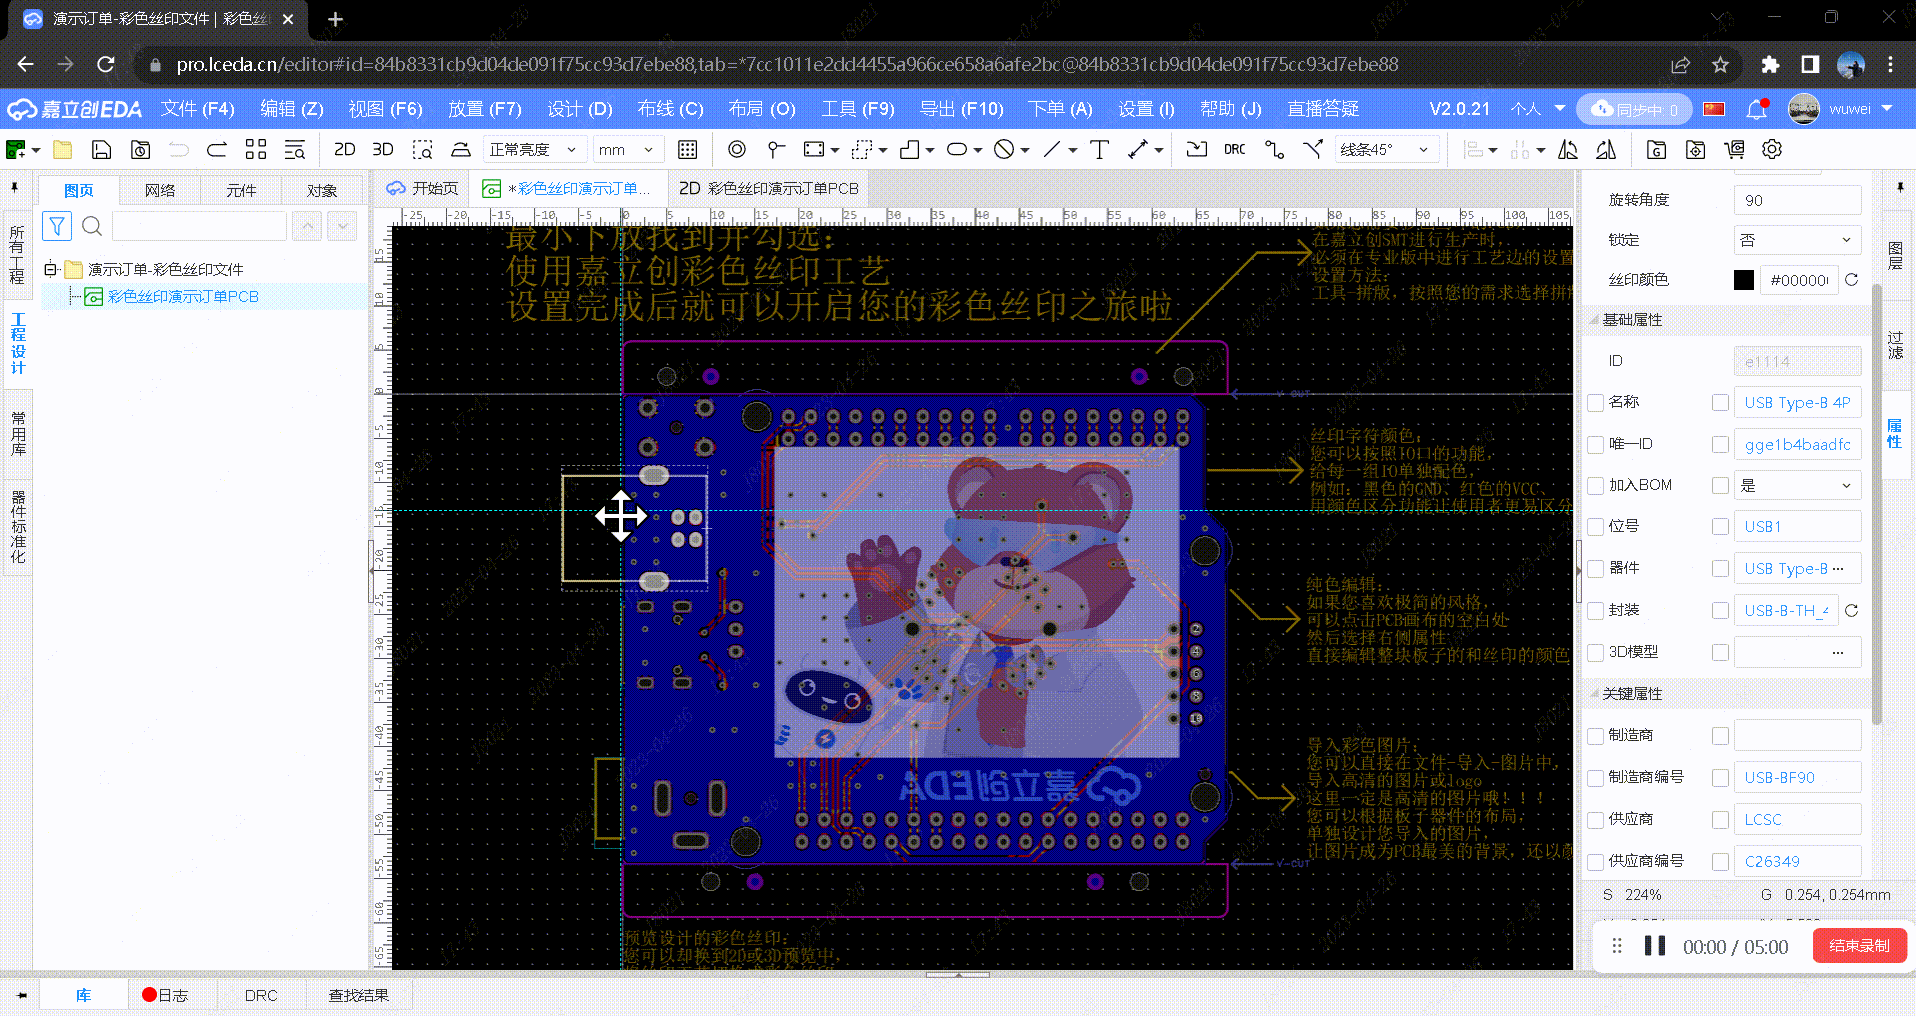Open the 导出 (F10) menu
The width and height of the screenshot is (1916, 1016).
tap(962, 108)
